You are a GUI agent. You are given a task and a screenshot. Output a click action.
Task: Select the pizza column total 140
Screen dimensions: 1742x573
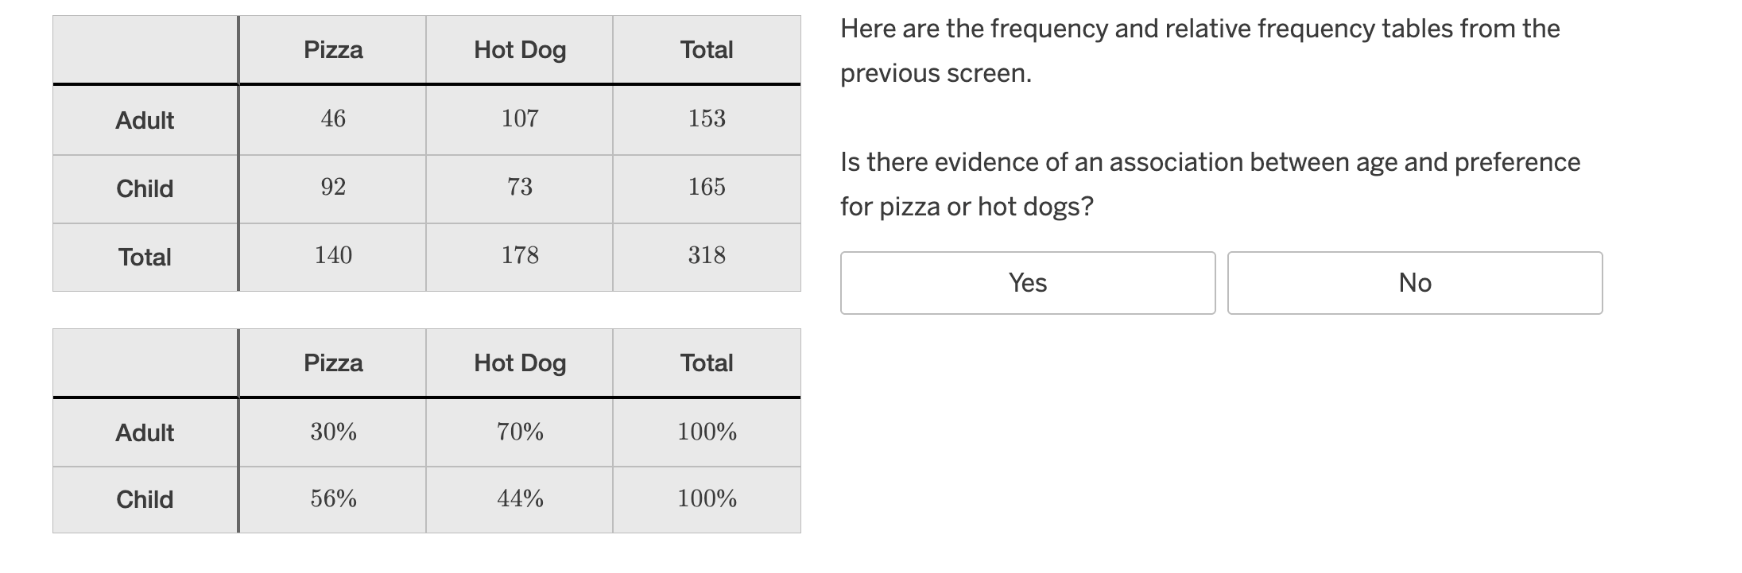point(333,256)
